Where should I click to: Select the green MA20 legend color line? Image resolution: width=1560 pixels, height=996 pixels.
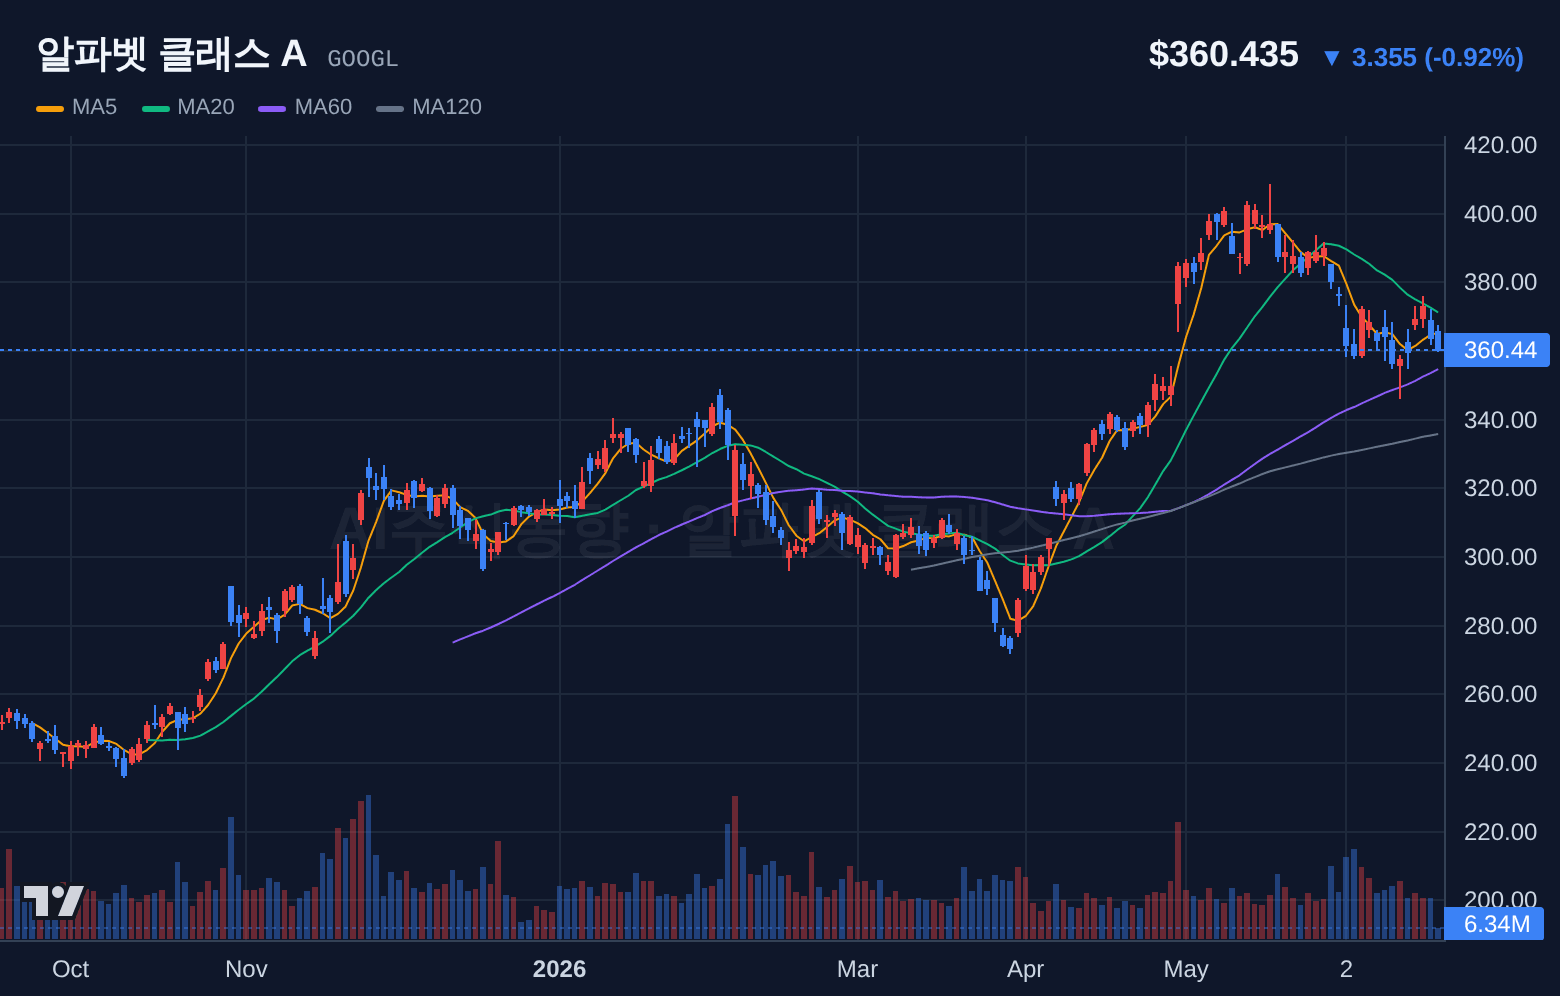point(155,108)
